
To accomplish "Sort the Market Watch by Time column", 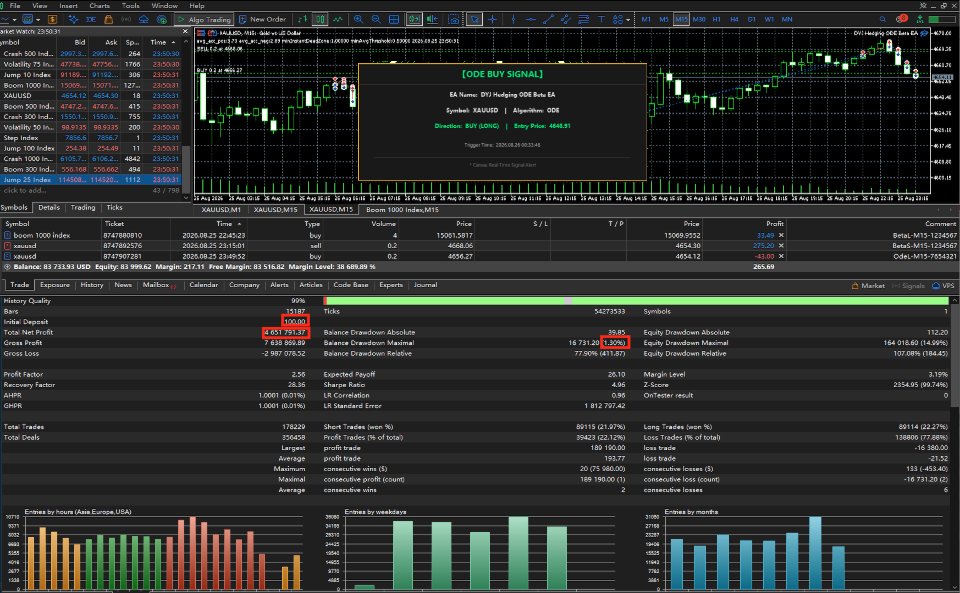I will (159, 42).
